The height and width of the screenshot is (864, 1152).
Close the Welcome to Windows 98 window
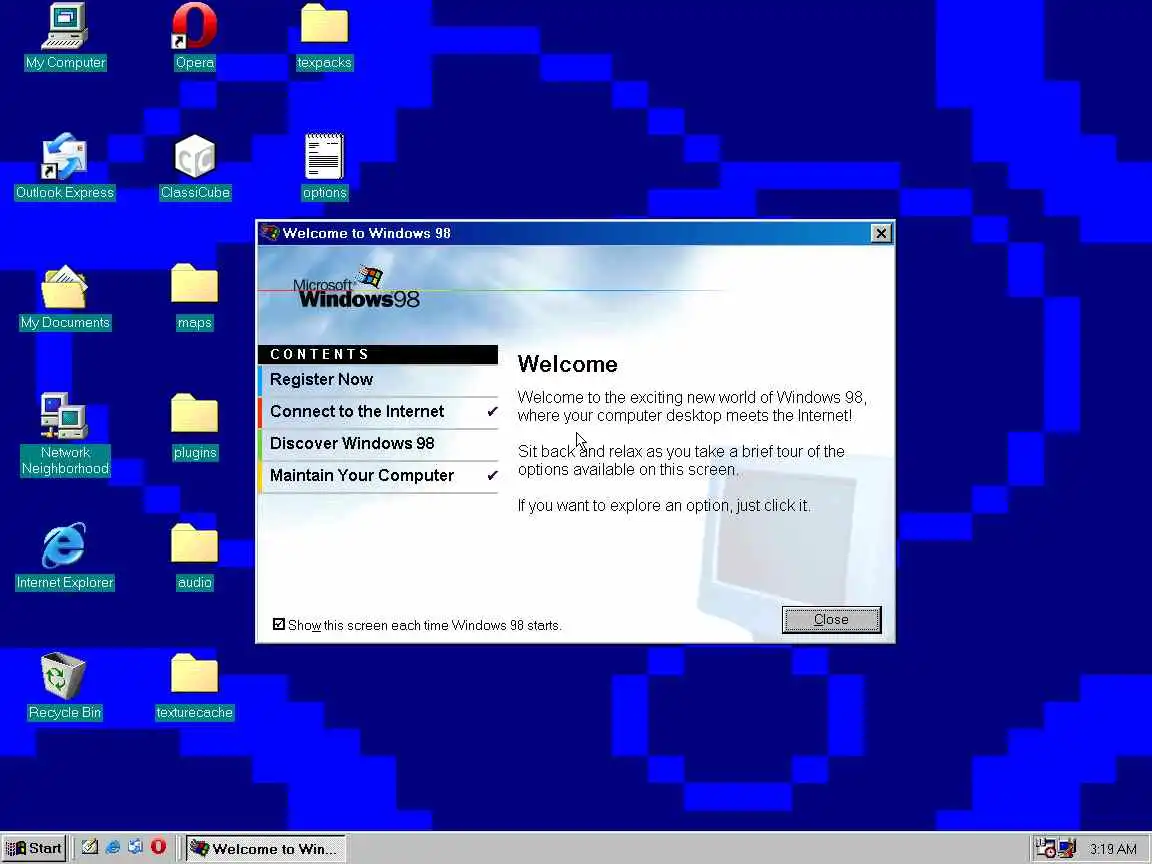click(x=881, y=233)
